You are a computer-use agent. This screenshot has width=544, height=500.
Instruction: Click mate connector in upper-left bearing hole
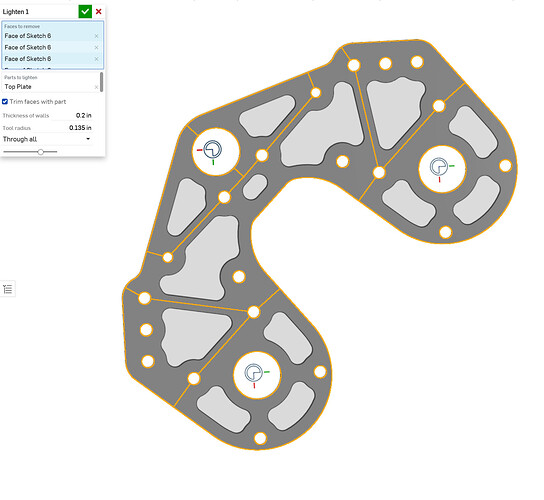coord(212,151)
